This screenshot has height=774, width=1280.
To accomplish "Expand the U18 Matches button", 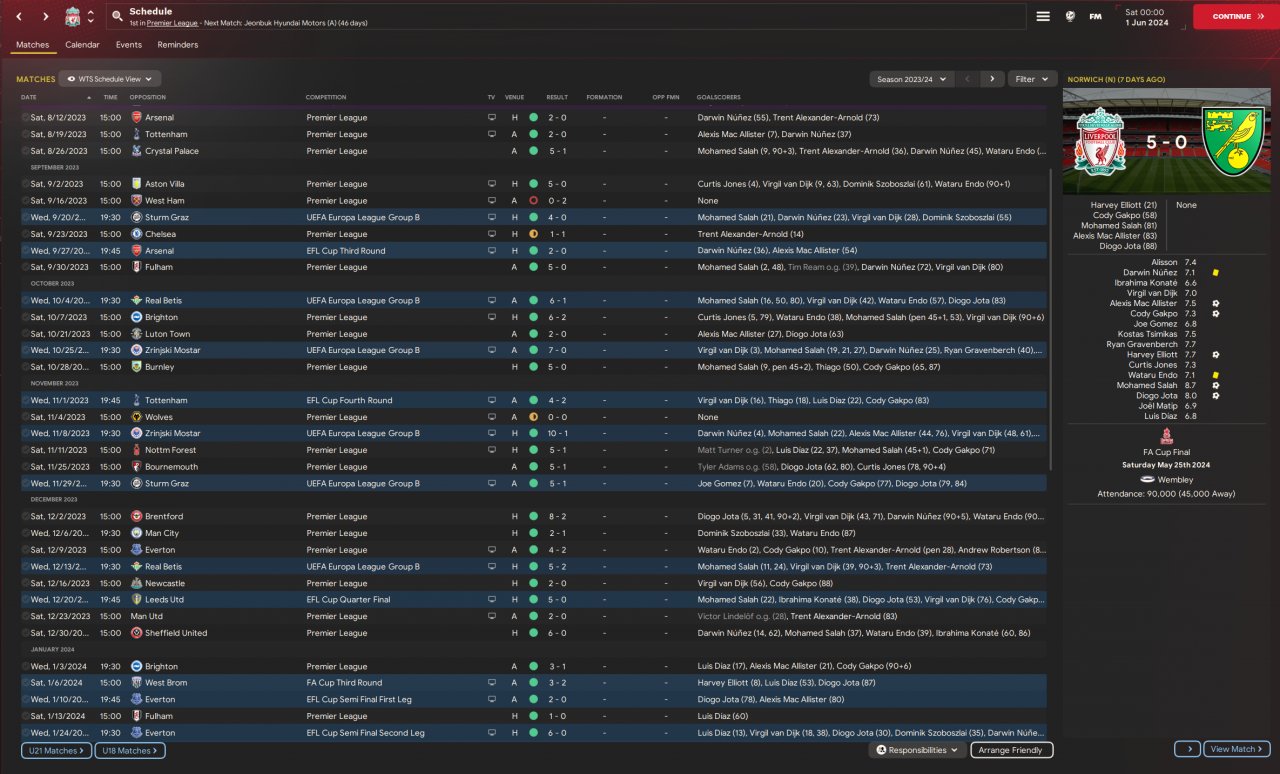I will pos(130,750).
